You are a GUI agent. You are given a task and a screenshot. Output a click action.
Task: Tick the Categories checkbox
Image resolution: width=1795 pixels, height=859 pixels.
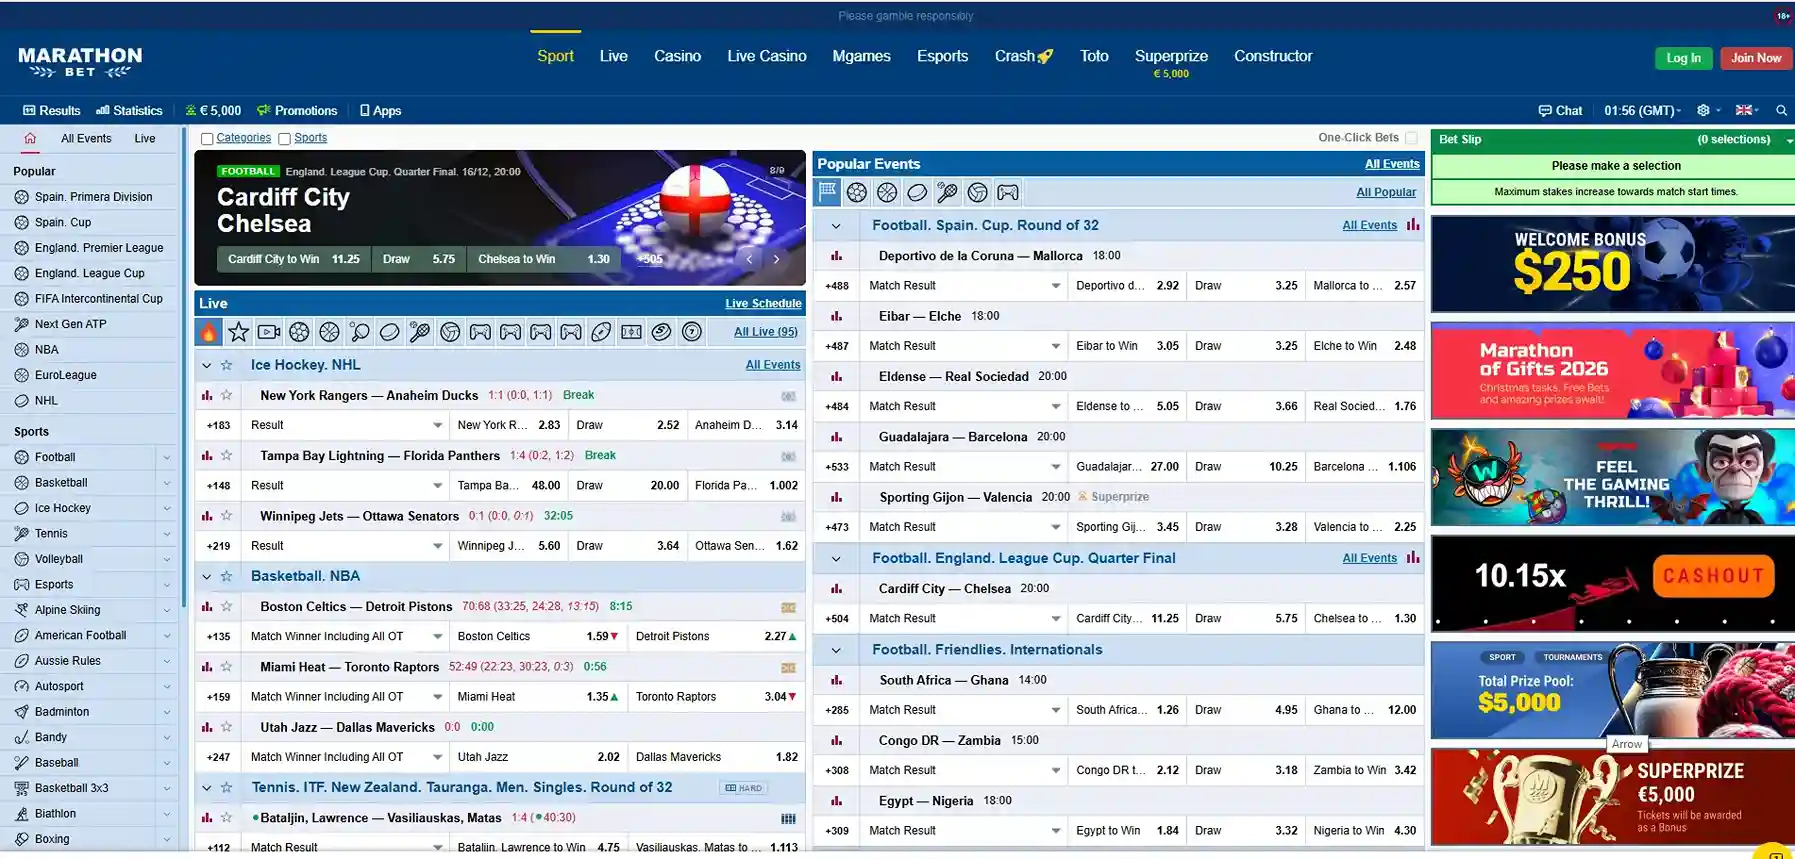click(x=207, y=139)
